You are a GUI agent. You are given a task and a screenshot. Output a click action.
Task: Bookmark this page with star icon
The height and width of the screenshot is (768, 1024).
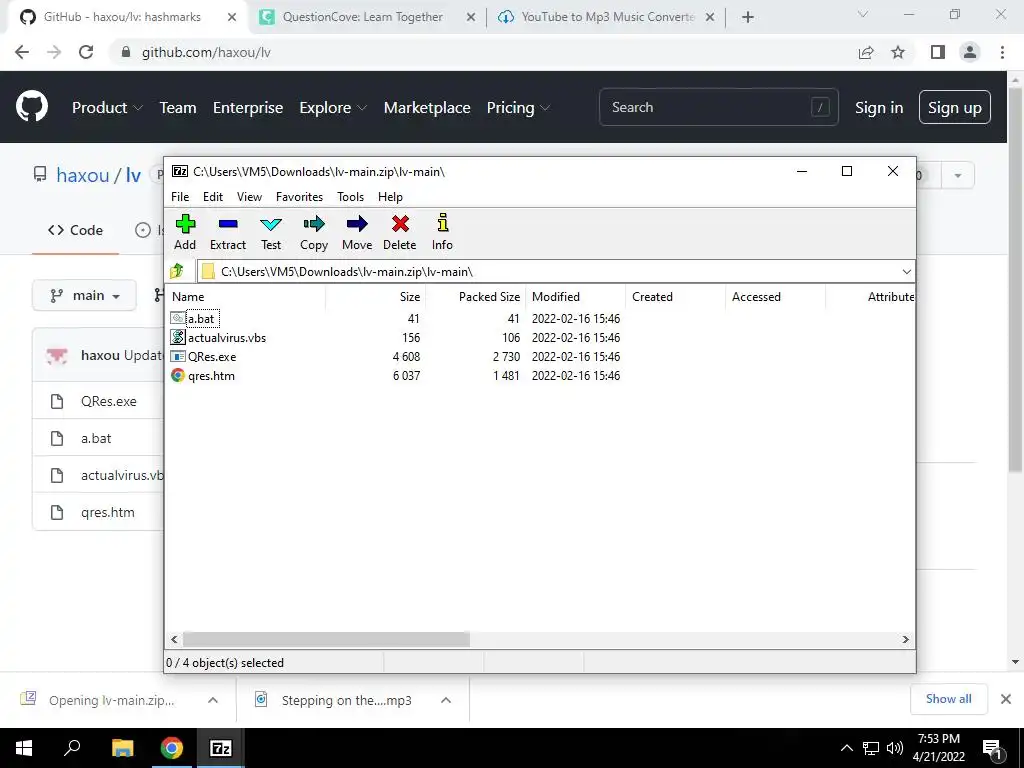898,52
